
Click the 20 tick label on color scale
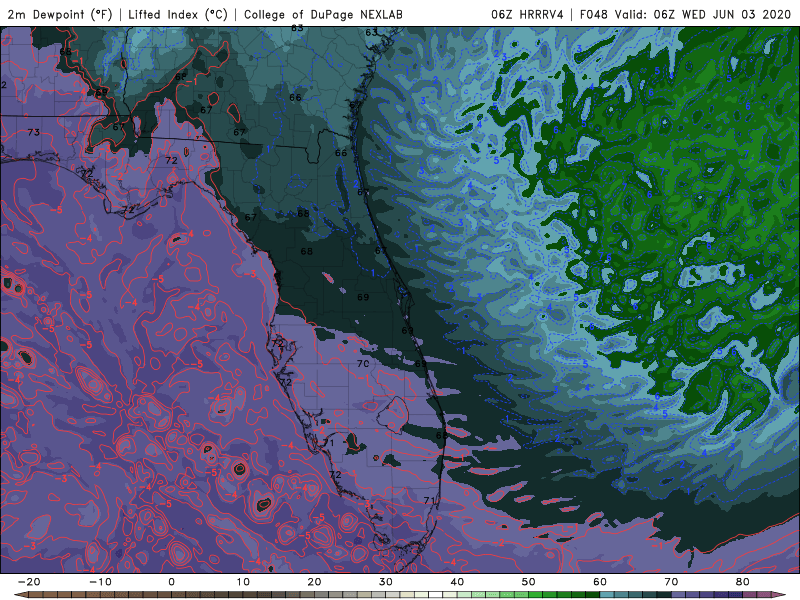(x=314, y=582)
